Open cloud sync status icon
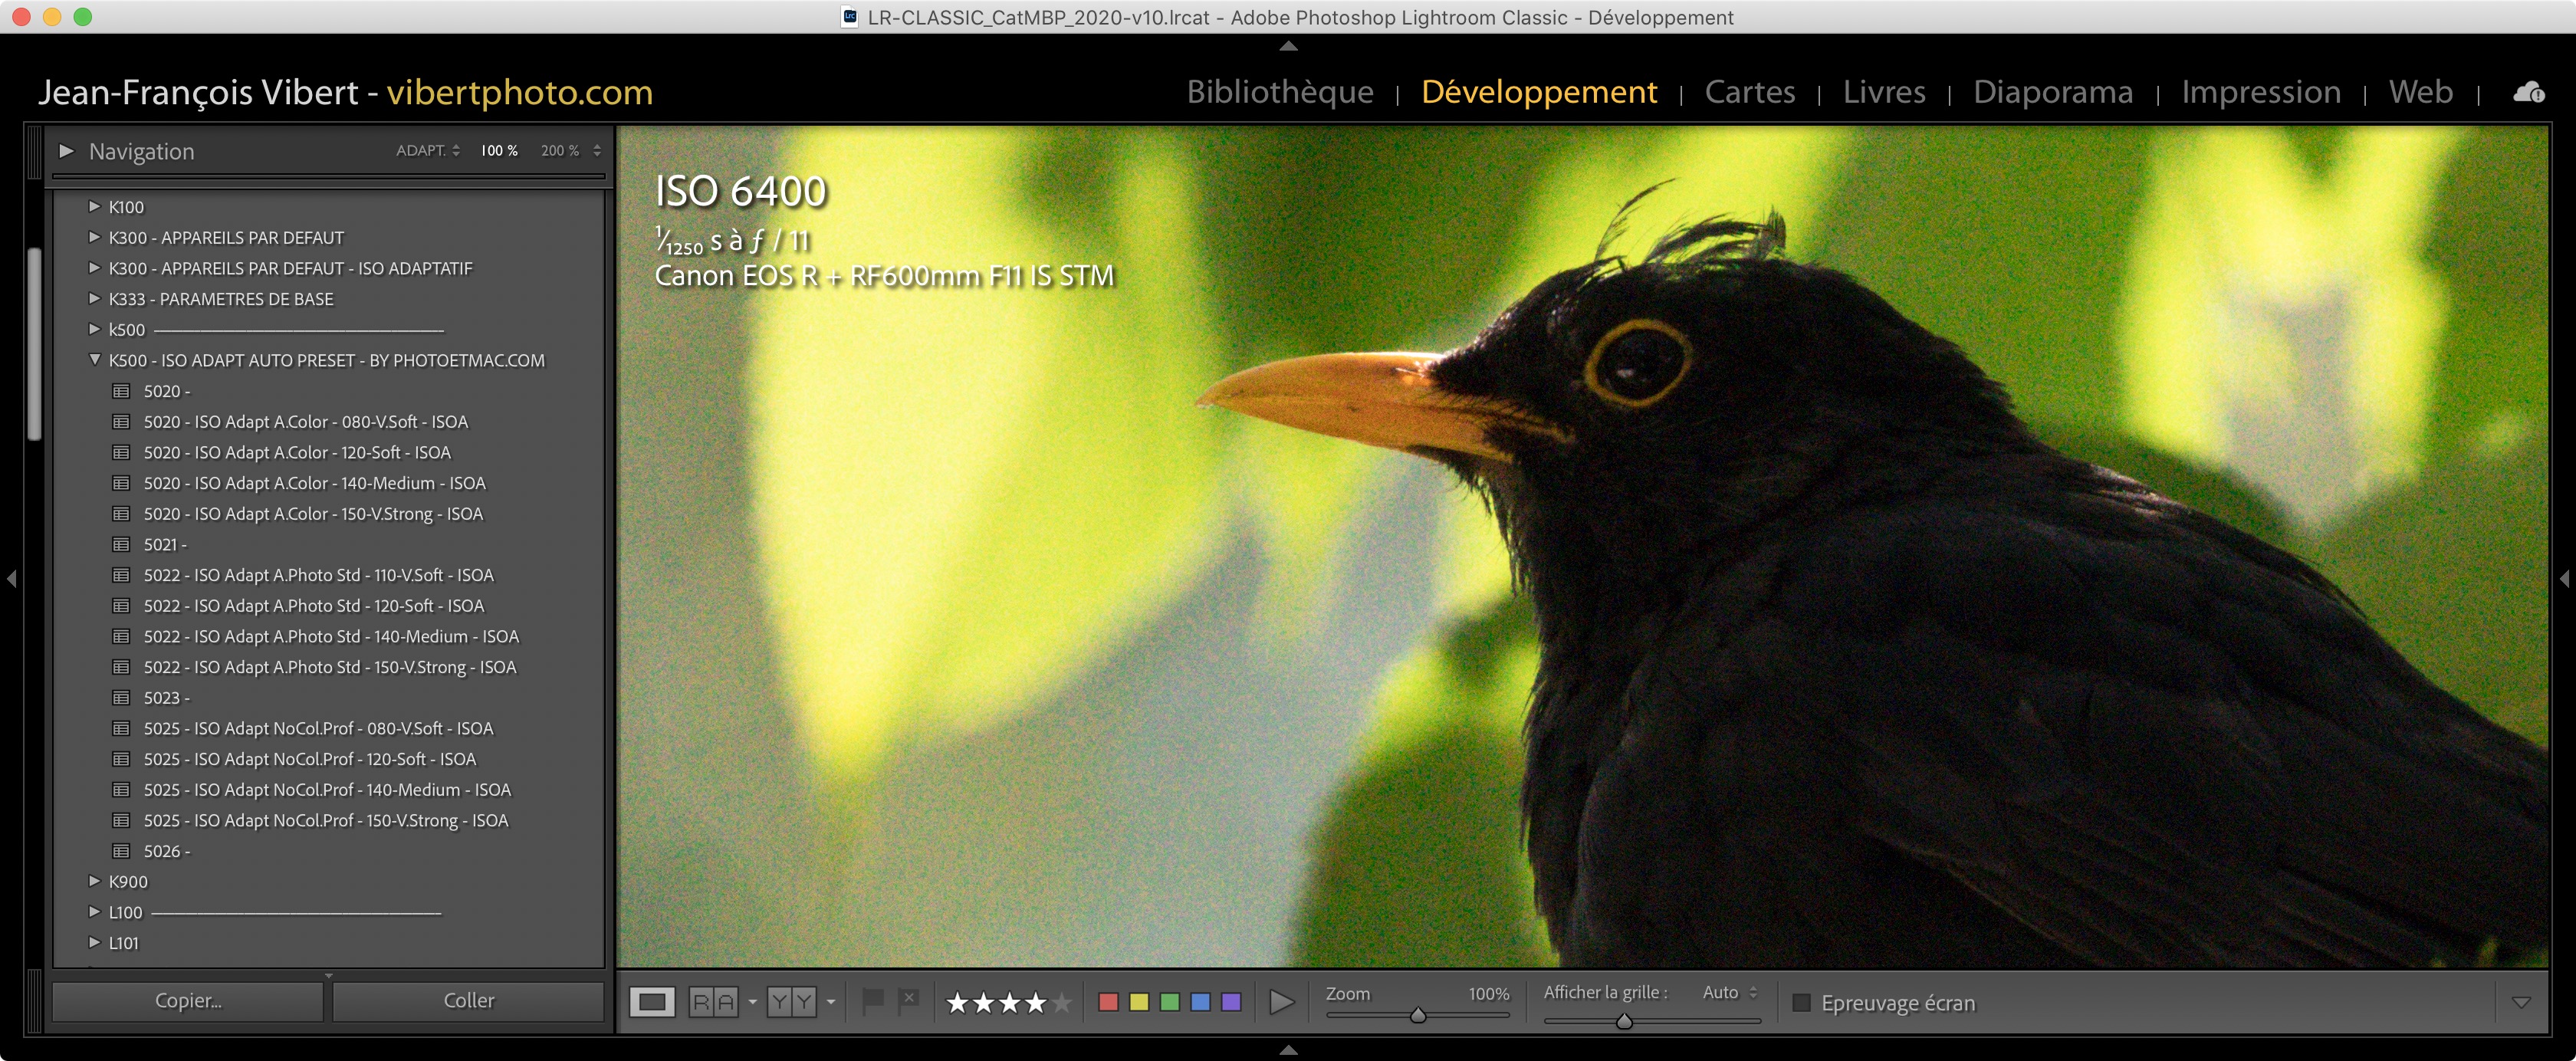This screenshot has height=1061, width=2576. (2528, 93)
